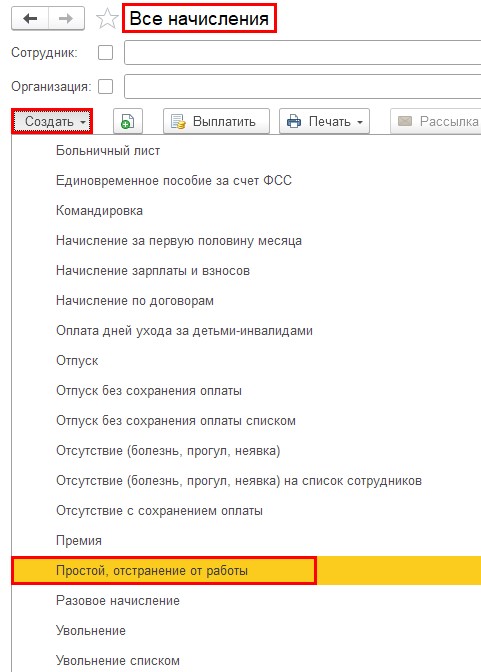This screenshot has height=672, width=481.
Task: Click the Организация input field
Action: (303, 87)
